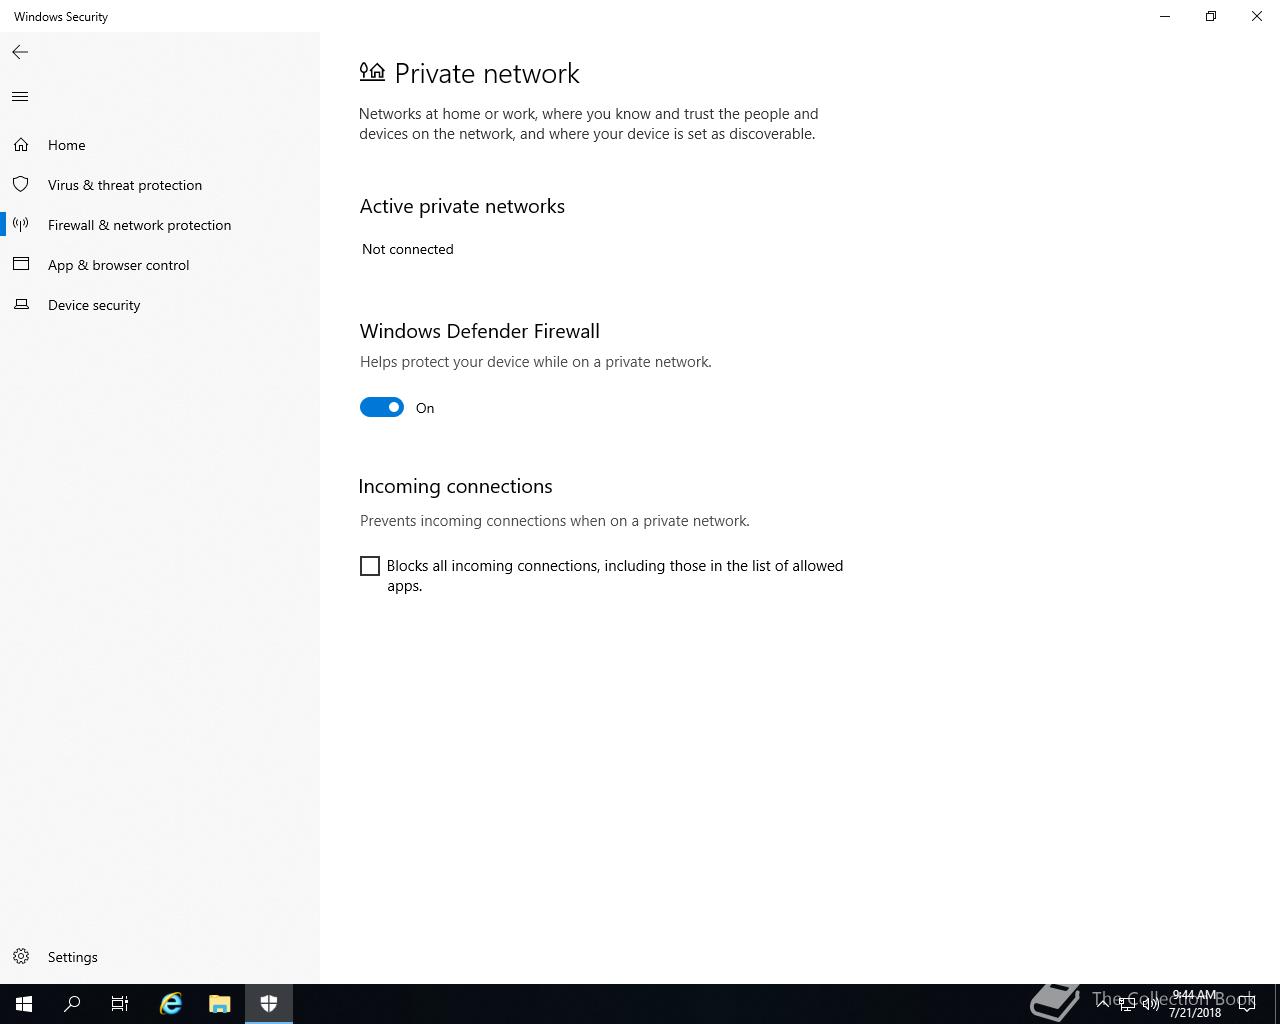Open Task View from taskbar
This screenshot has height=1024, width=1280.
tap(120, 1004)
